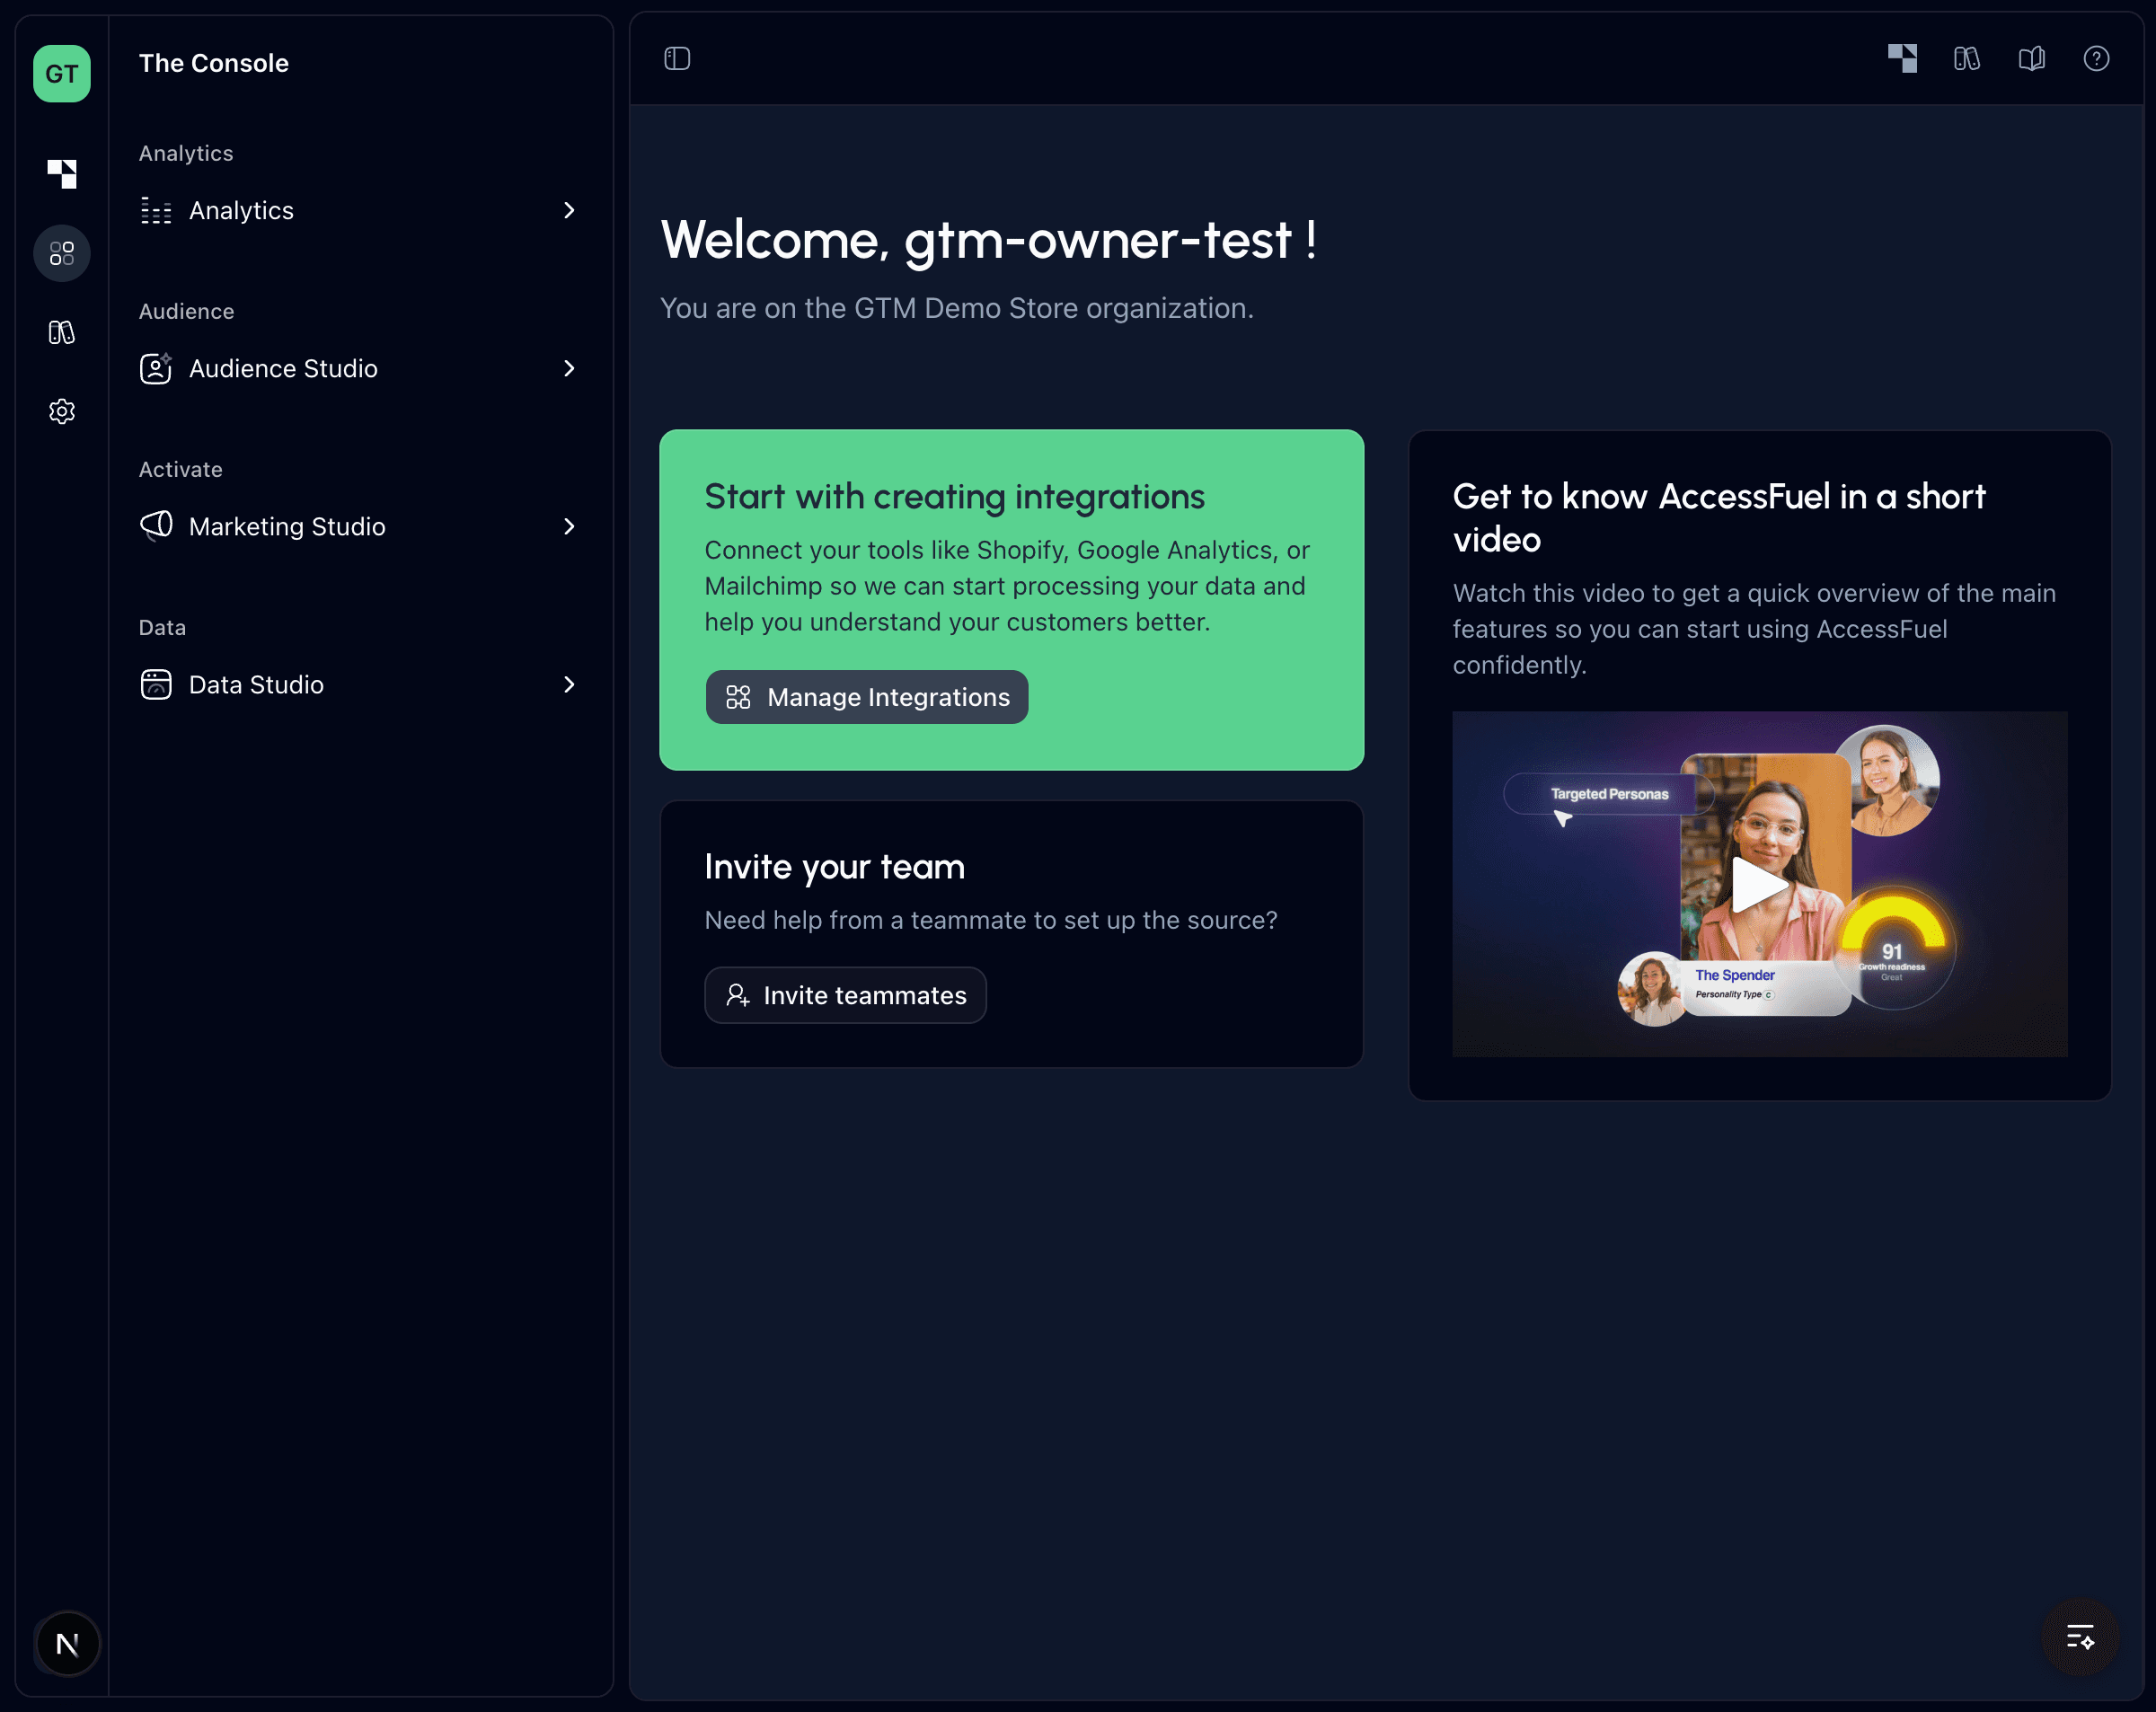
Task: Expand the Analytics entry chevron
Action: (x=570, y=210)
